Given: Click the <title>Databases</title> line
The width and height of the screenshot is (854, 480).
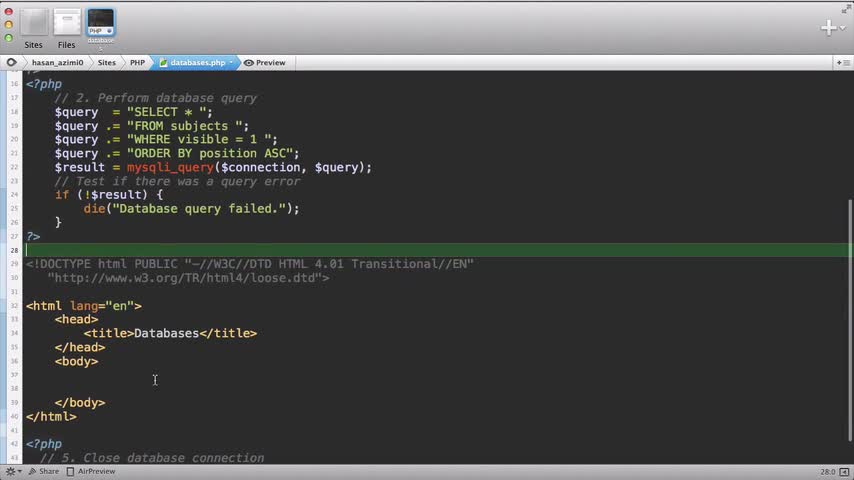Looking at the screenshot, I should point(170,333).
